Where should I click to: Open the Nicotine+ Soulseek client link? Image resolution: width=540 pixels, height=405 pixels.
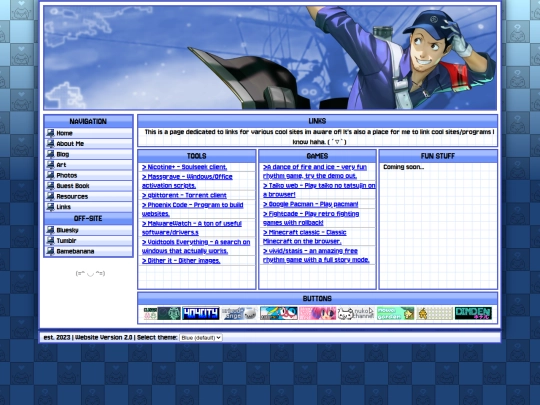pyautogui.click(x=185, y=167)
